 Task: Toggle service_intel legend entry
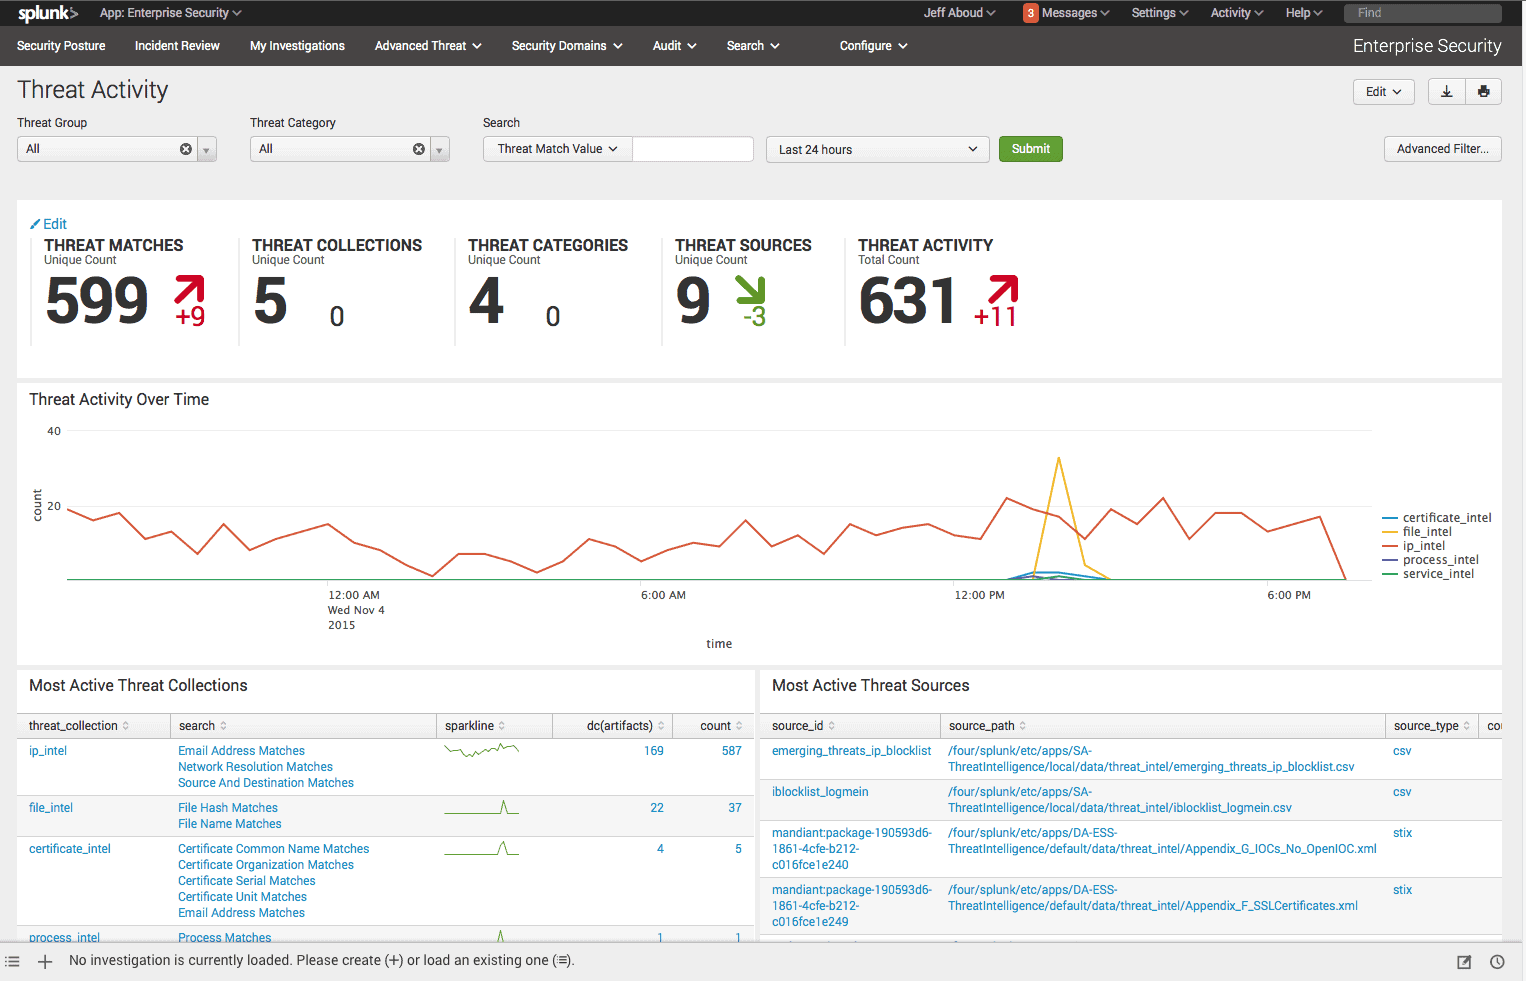click(1429, 574)
